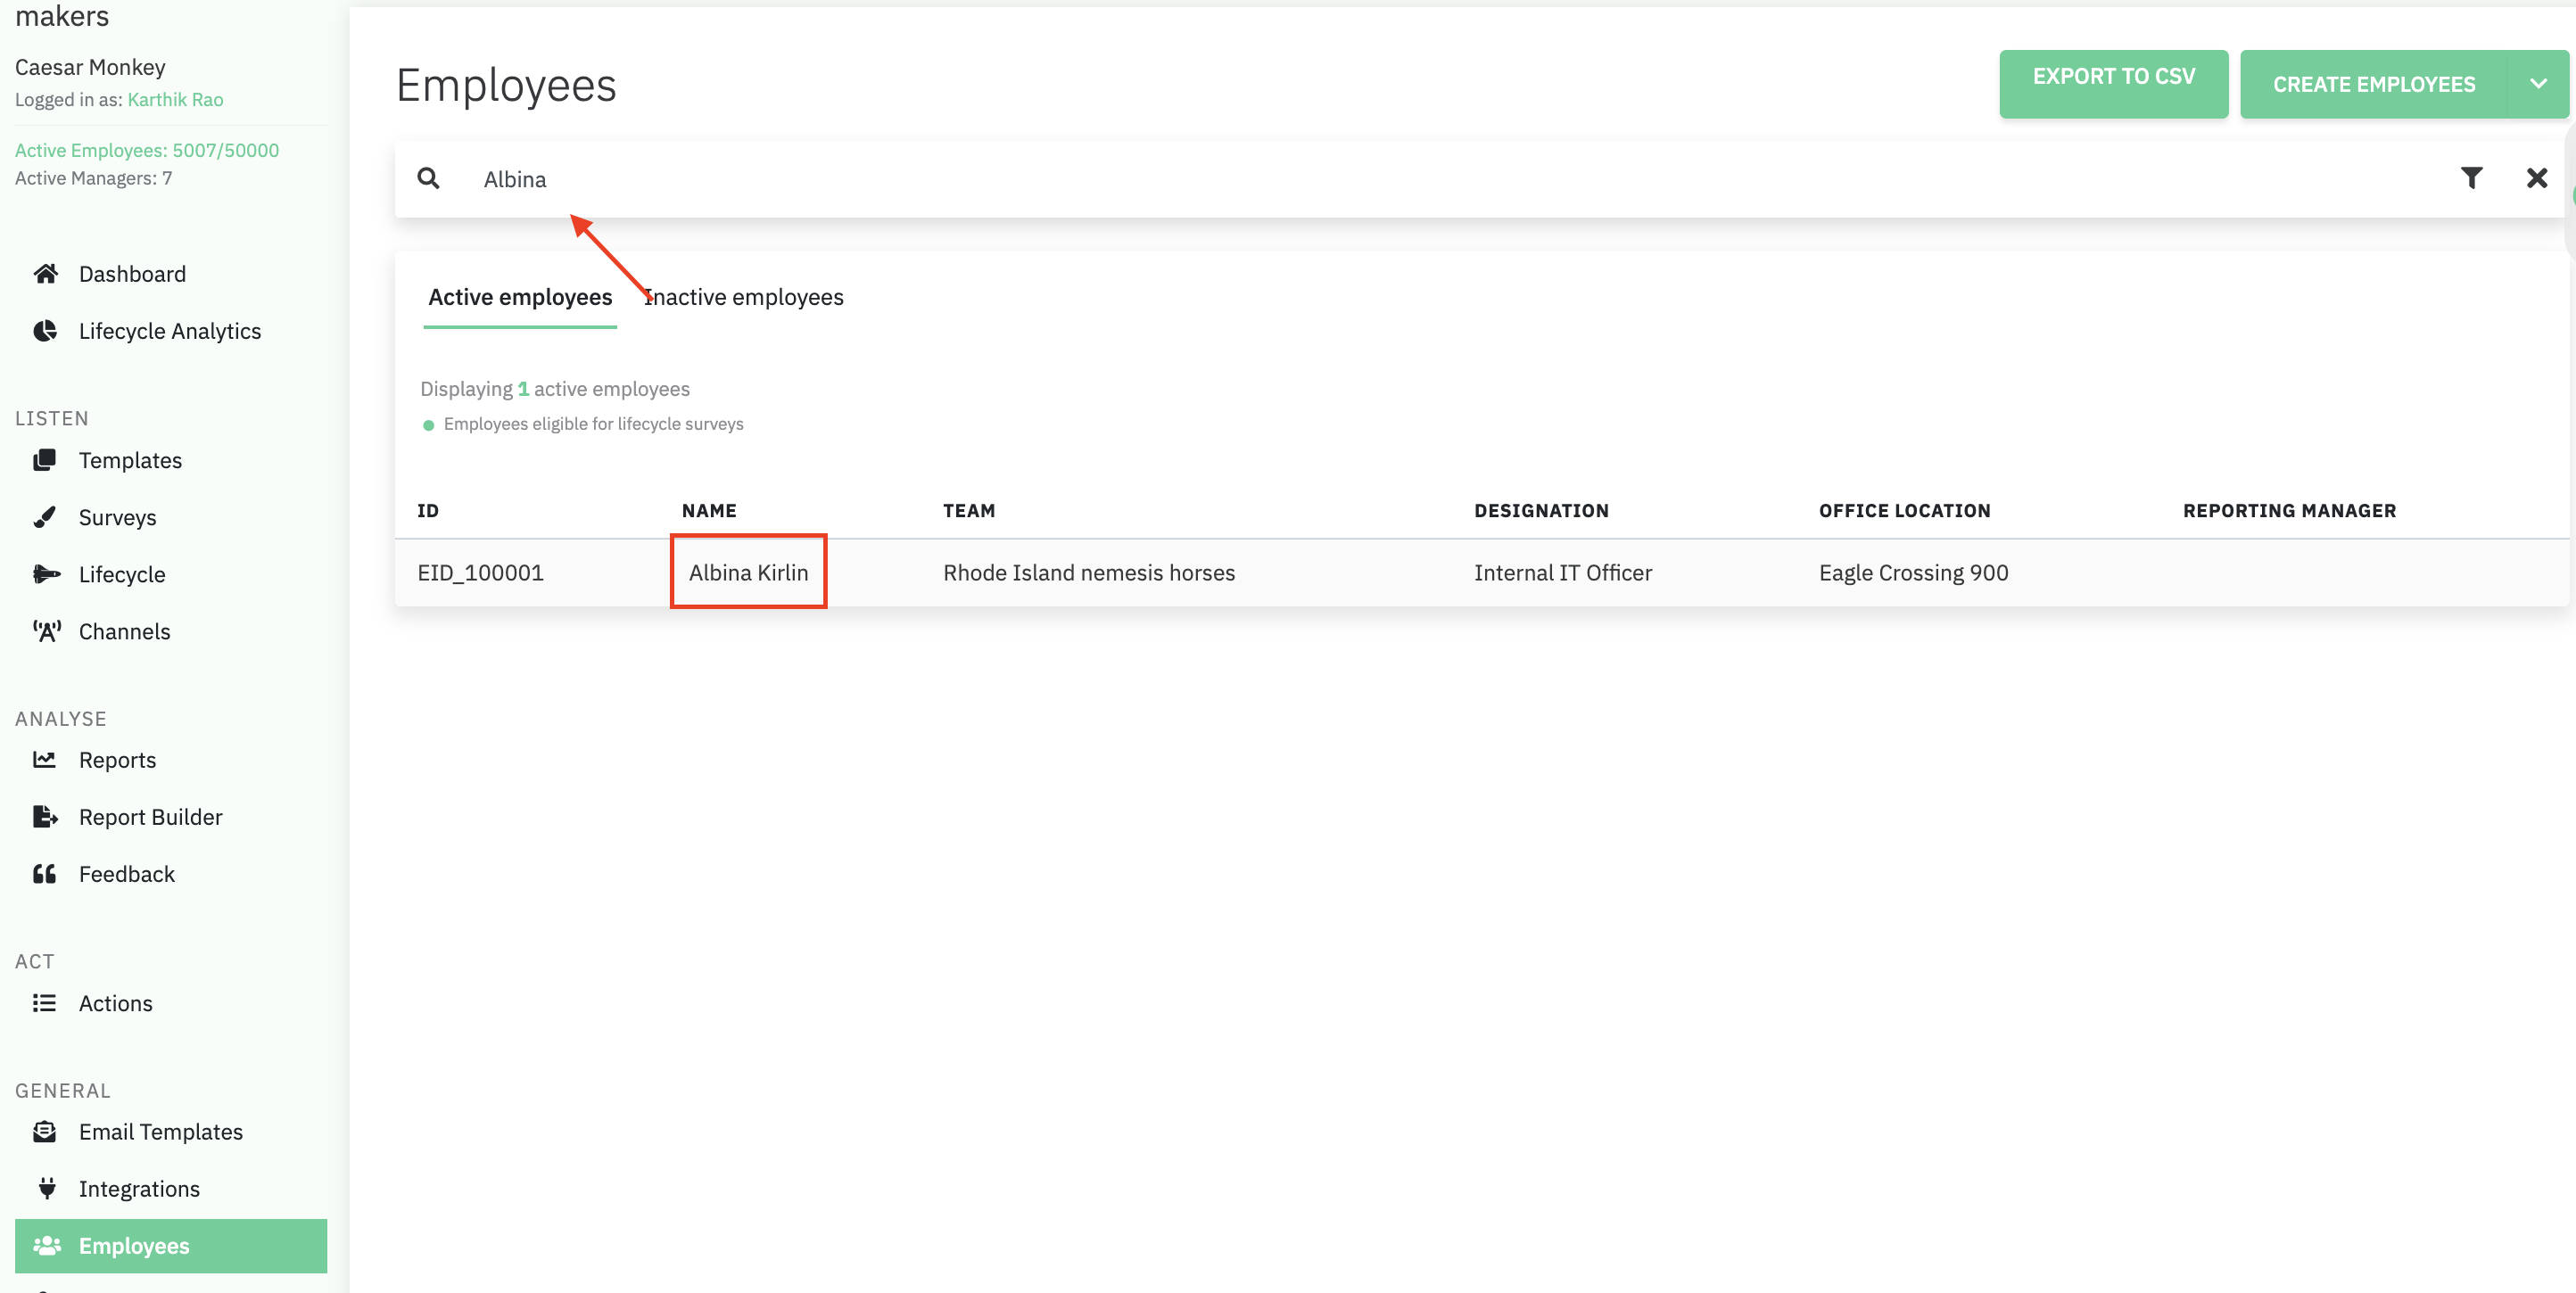2576x1293 pixels.
Task: Click the magnifying glass search icon
Action: 428,178
